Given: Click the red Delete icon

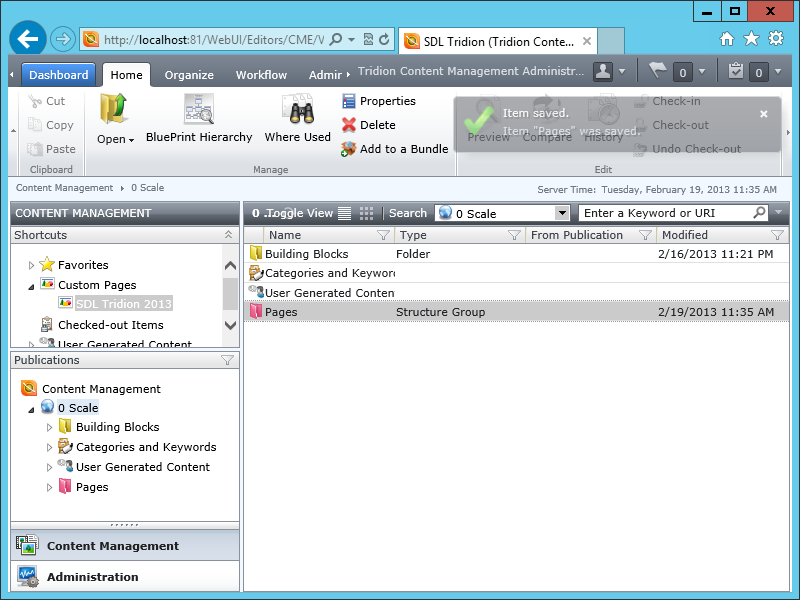Looking at the screenshot, I should [349, 125].
